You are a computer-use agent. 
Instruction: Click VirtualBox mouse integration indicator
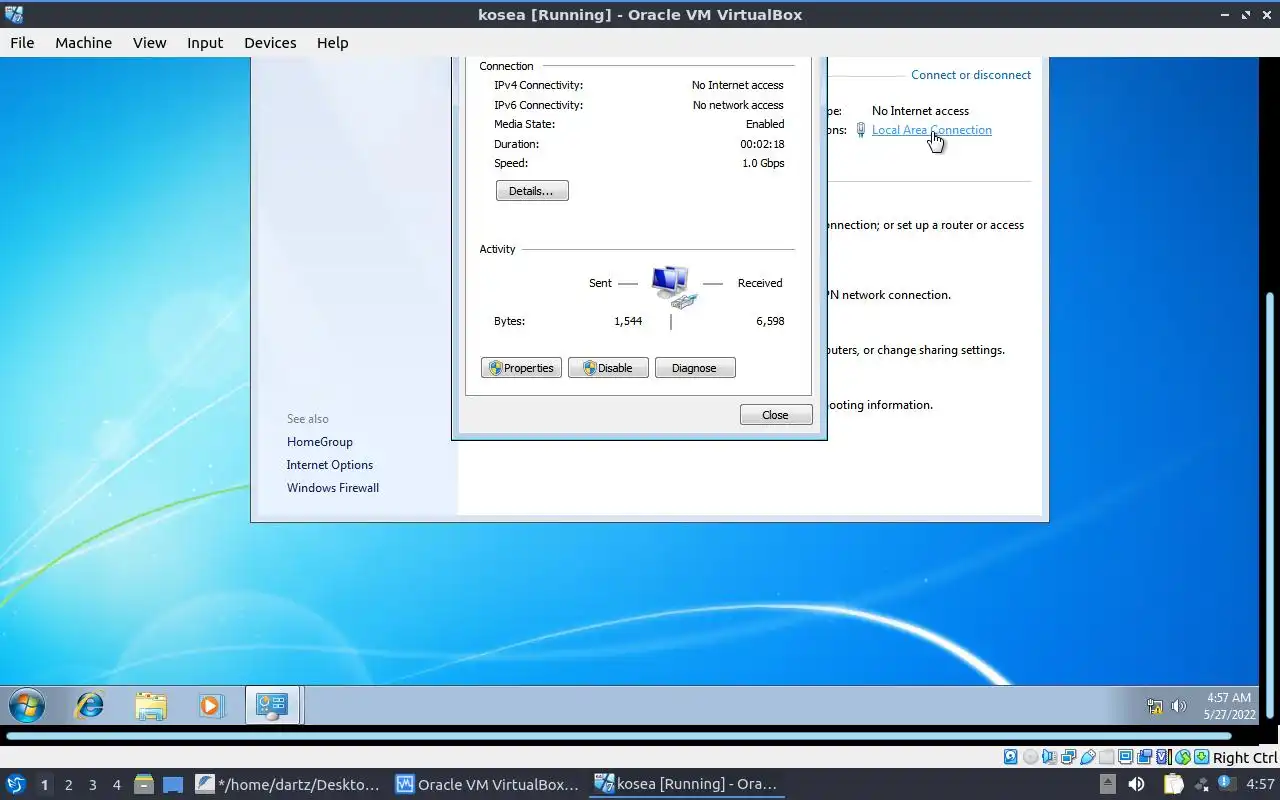click(x=1183, y=757)
